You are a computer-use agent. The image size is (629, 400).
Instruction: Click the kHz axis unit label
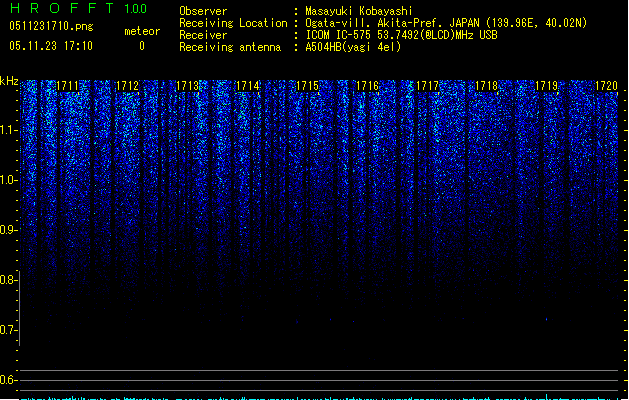[x=9, y=81]
